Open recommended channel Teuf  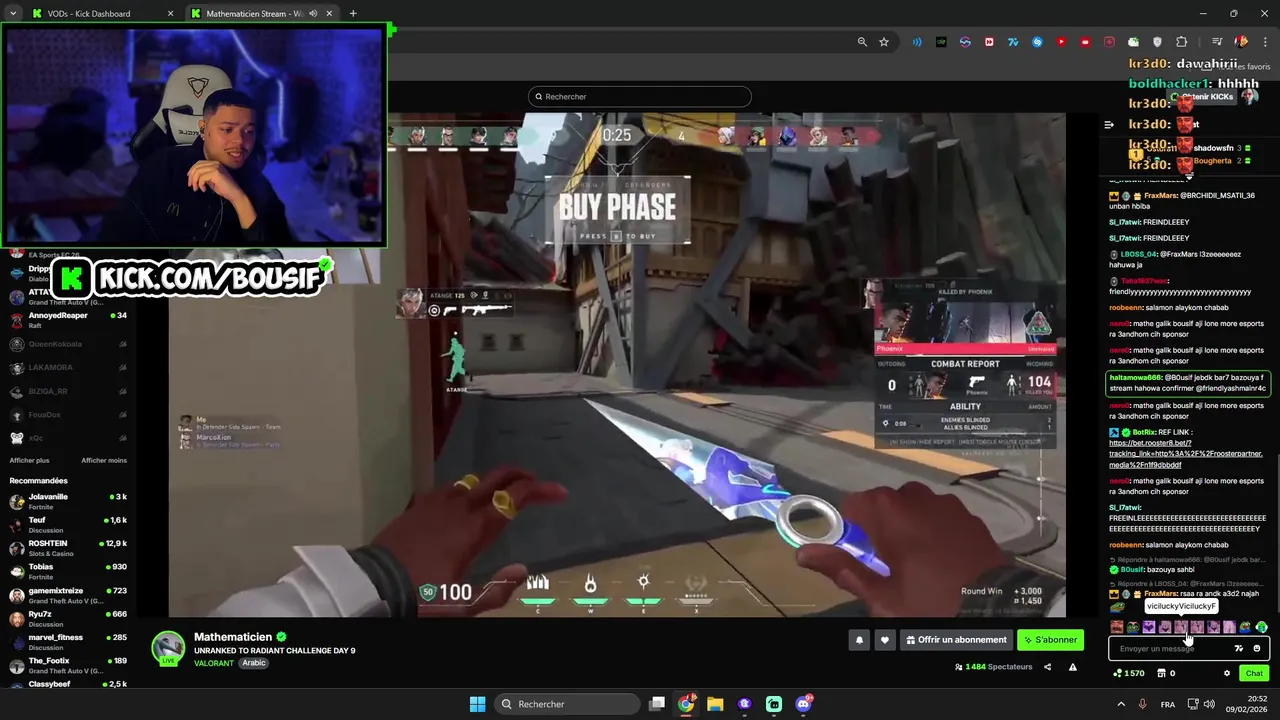pyautogui.click(x=68, y=524)
